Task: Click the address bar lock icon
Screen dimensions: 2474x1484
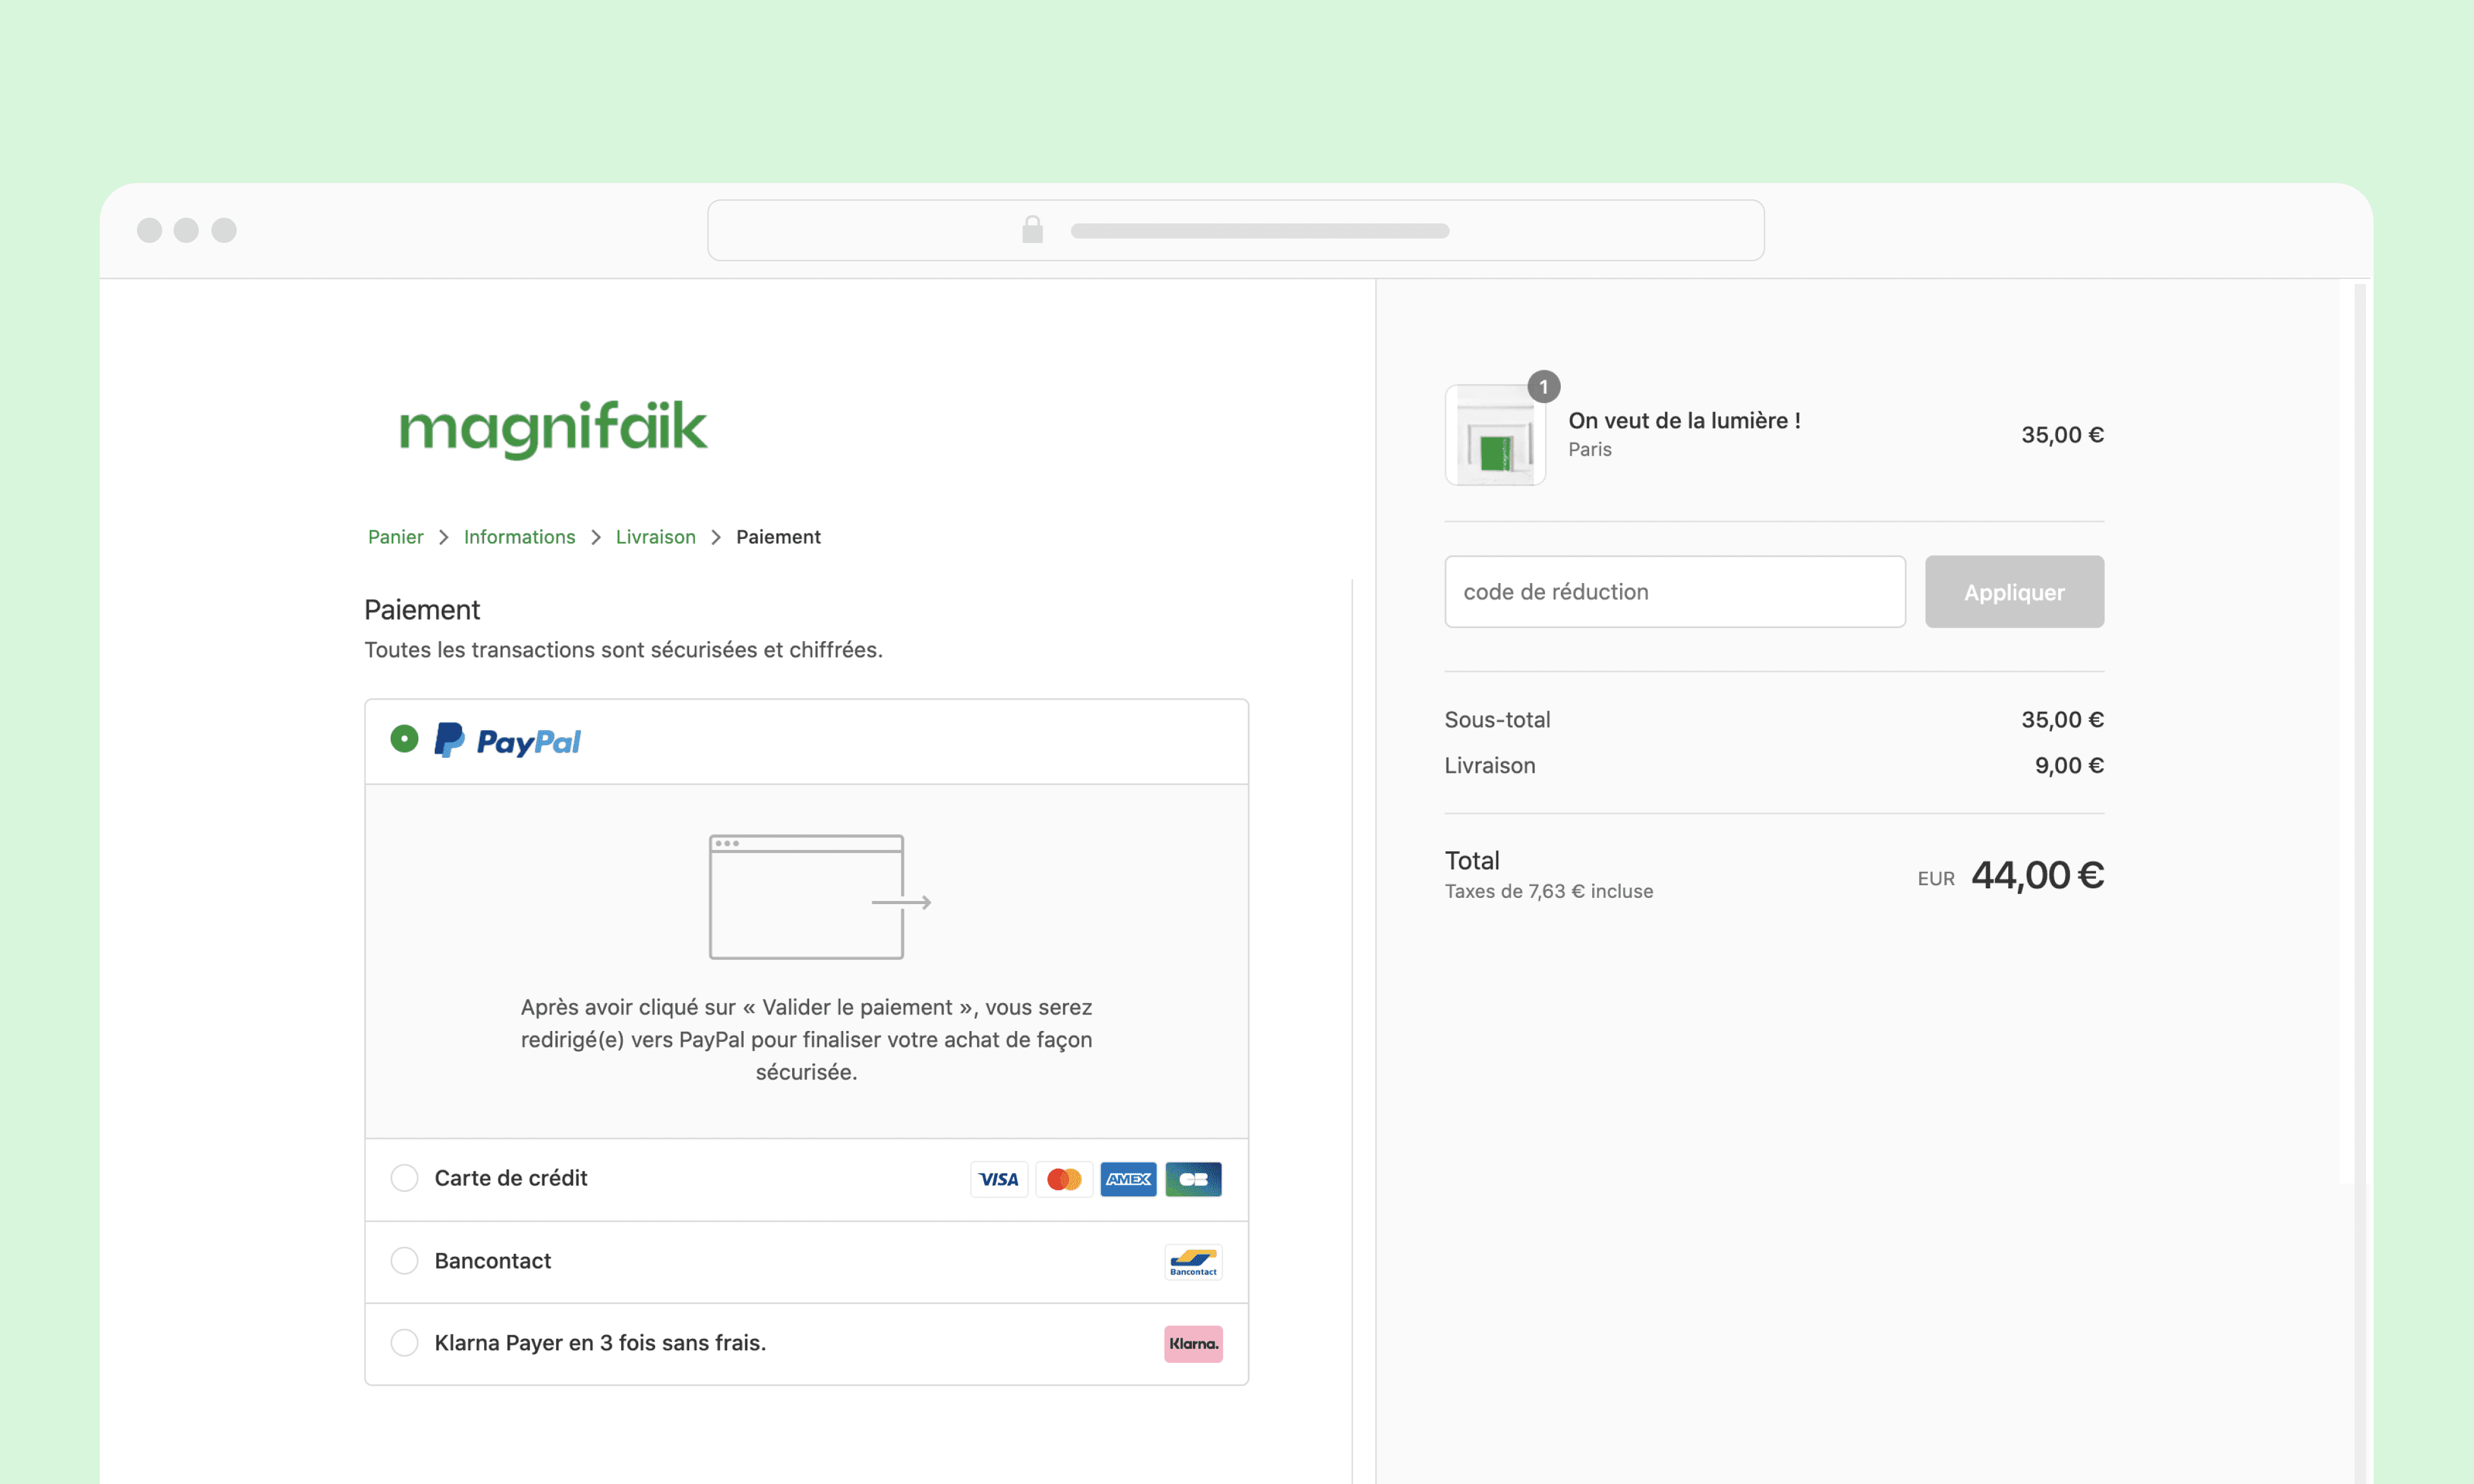Action: click(1032, 230)
